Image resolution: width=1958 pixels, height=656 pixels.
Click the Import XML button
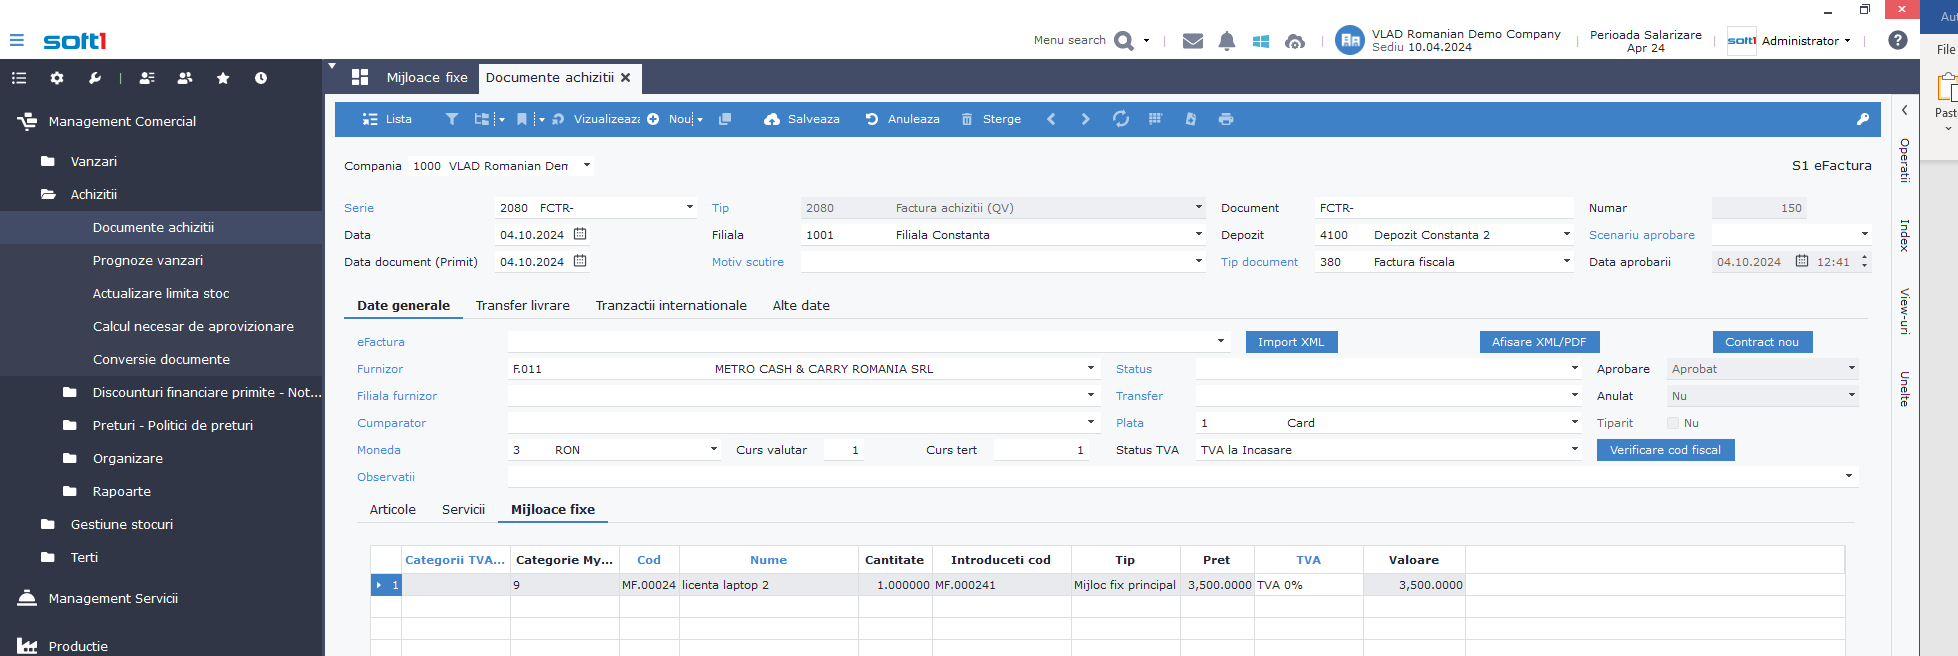point(1291,342)
